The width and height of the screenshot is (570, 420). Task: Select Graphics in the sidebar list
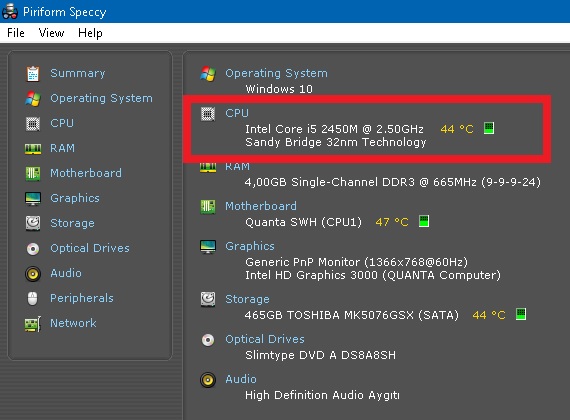(x=75, y=198)
